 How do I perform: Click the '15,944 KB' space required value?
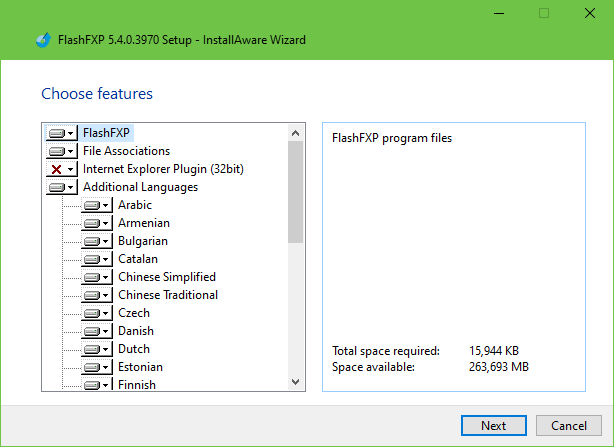[x=494, y=351]
